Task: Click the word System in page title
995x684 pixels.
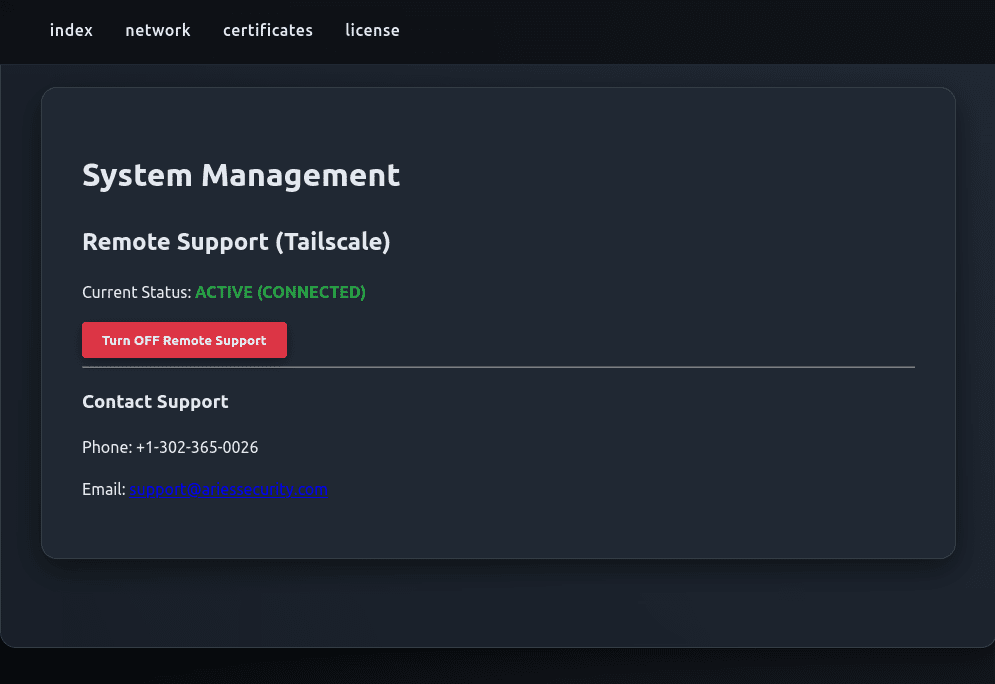Action: click(x=137, y=175)
